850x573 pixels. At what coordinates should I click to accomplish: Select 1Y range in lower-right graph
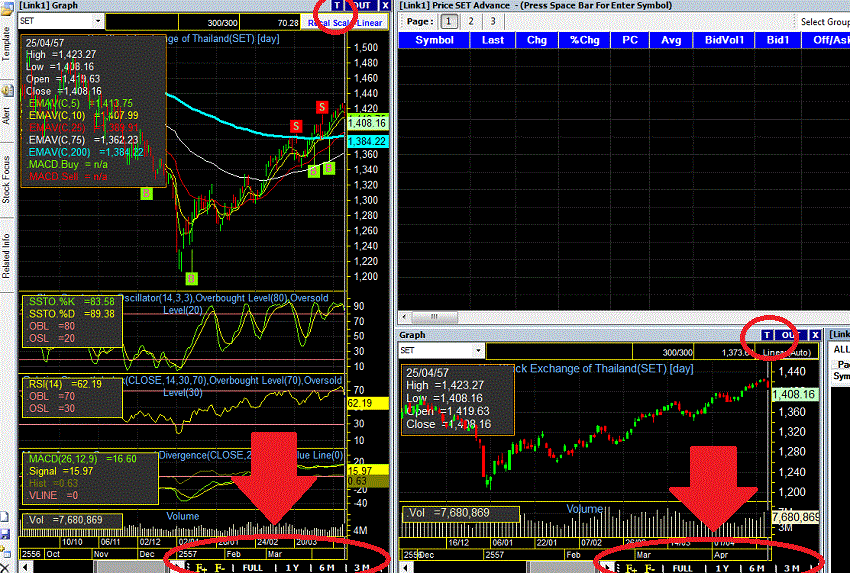[722, 568]
